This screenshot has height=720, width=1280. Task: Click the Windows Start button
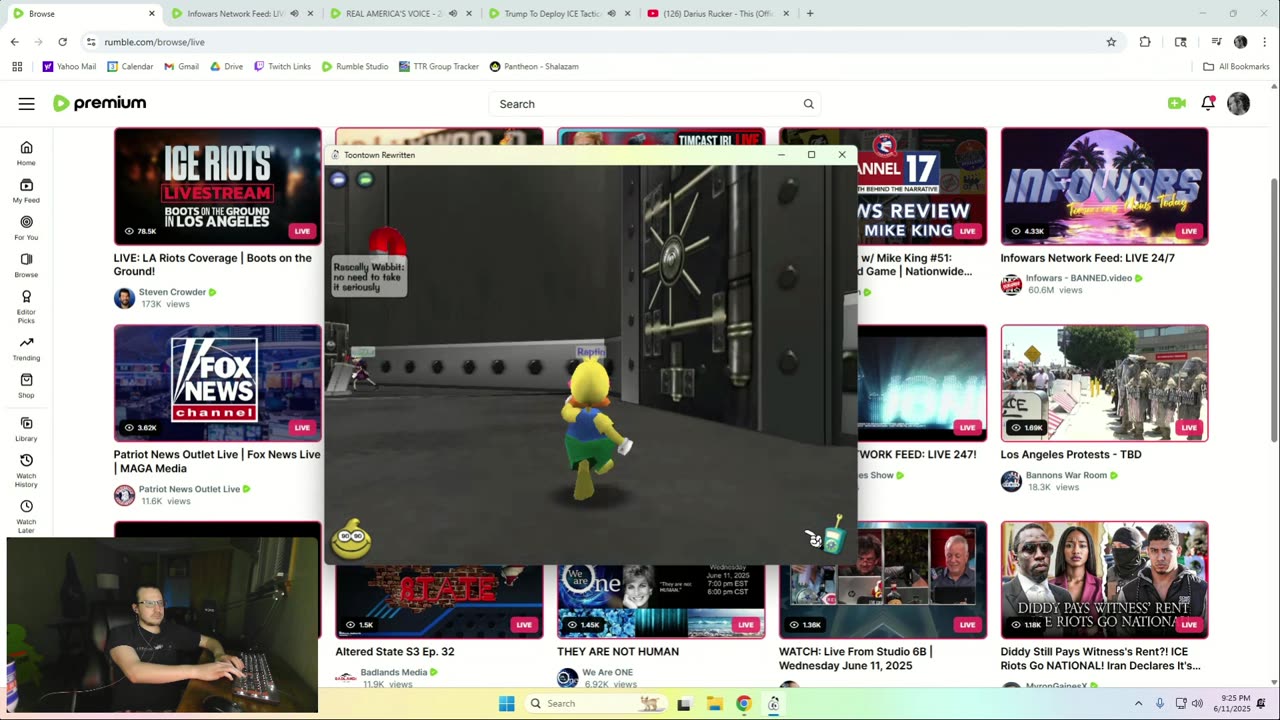click(x=506, y=704)
